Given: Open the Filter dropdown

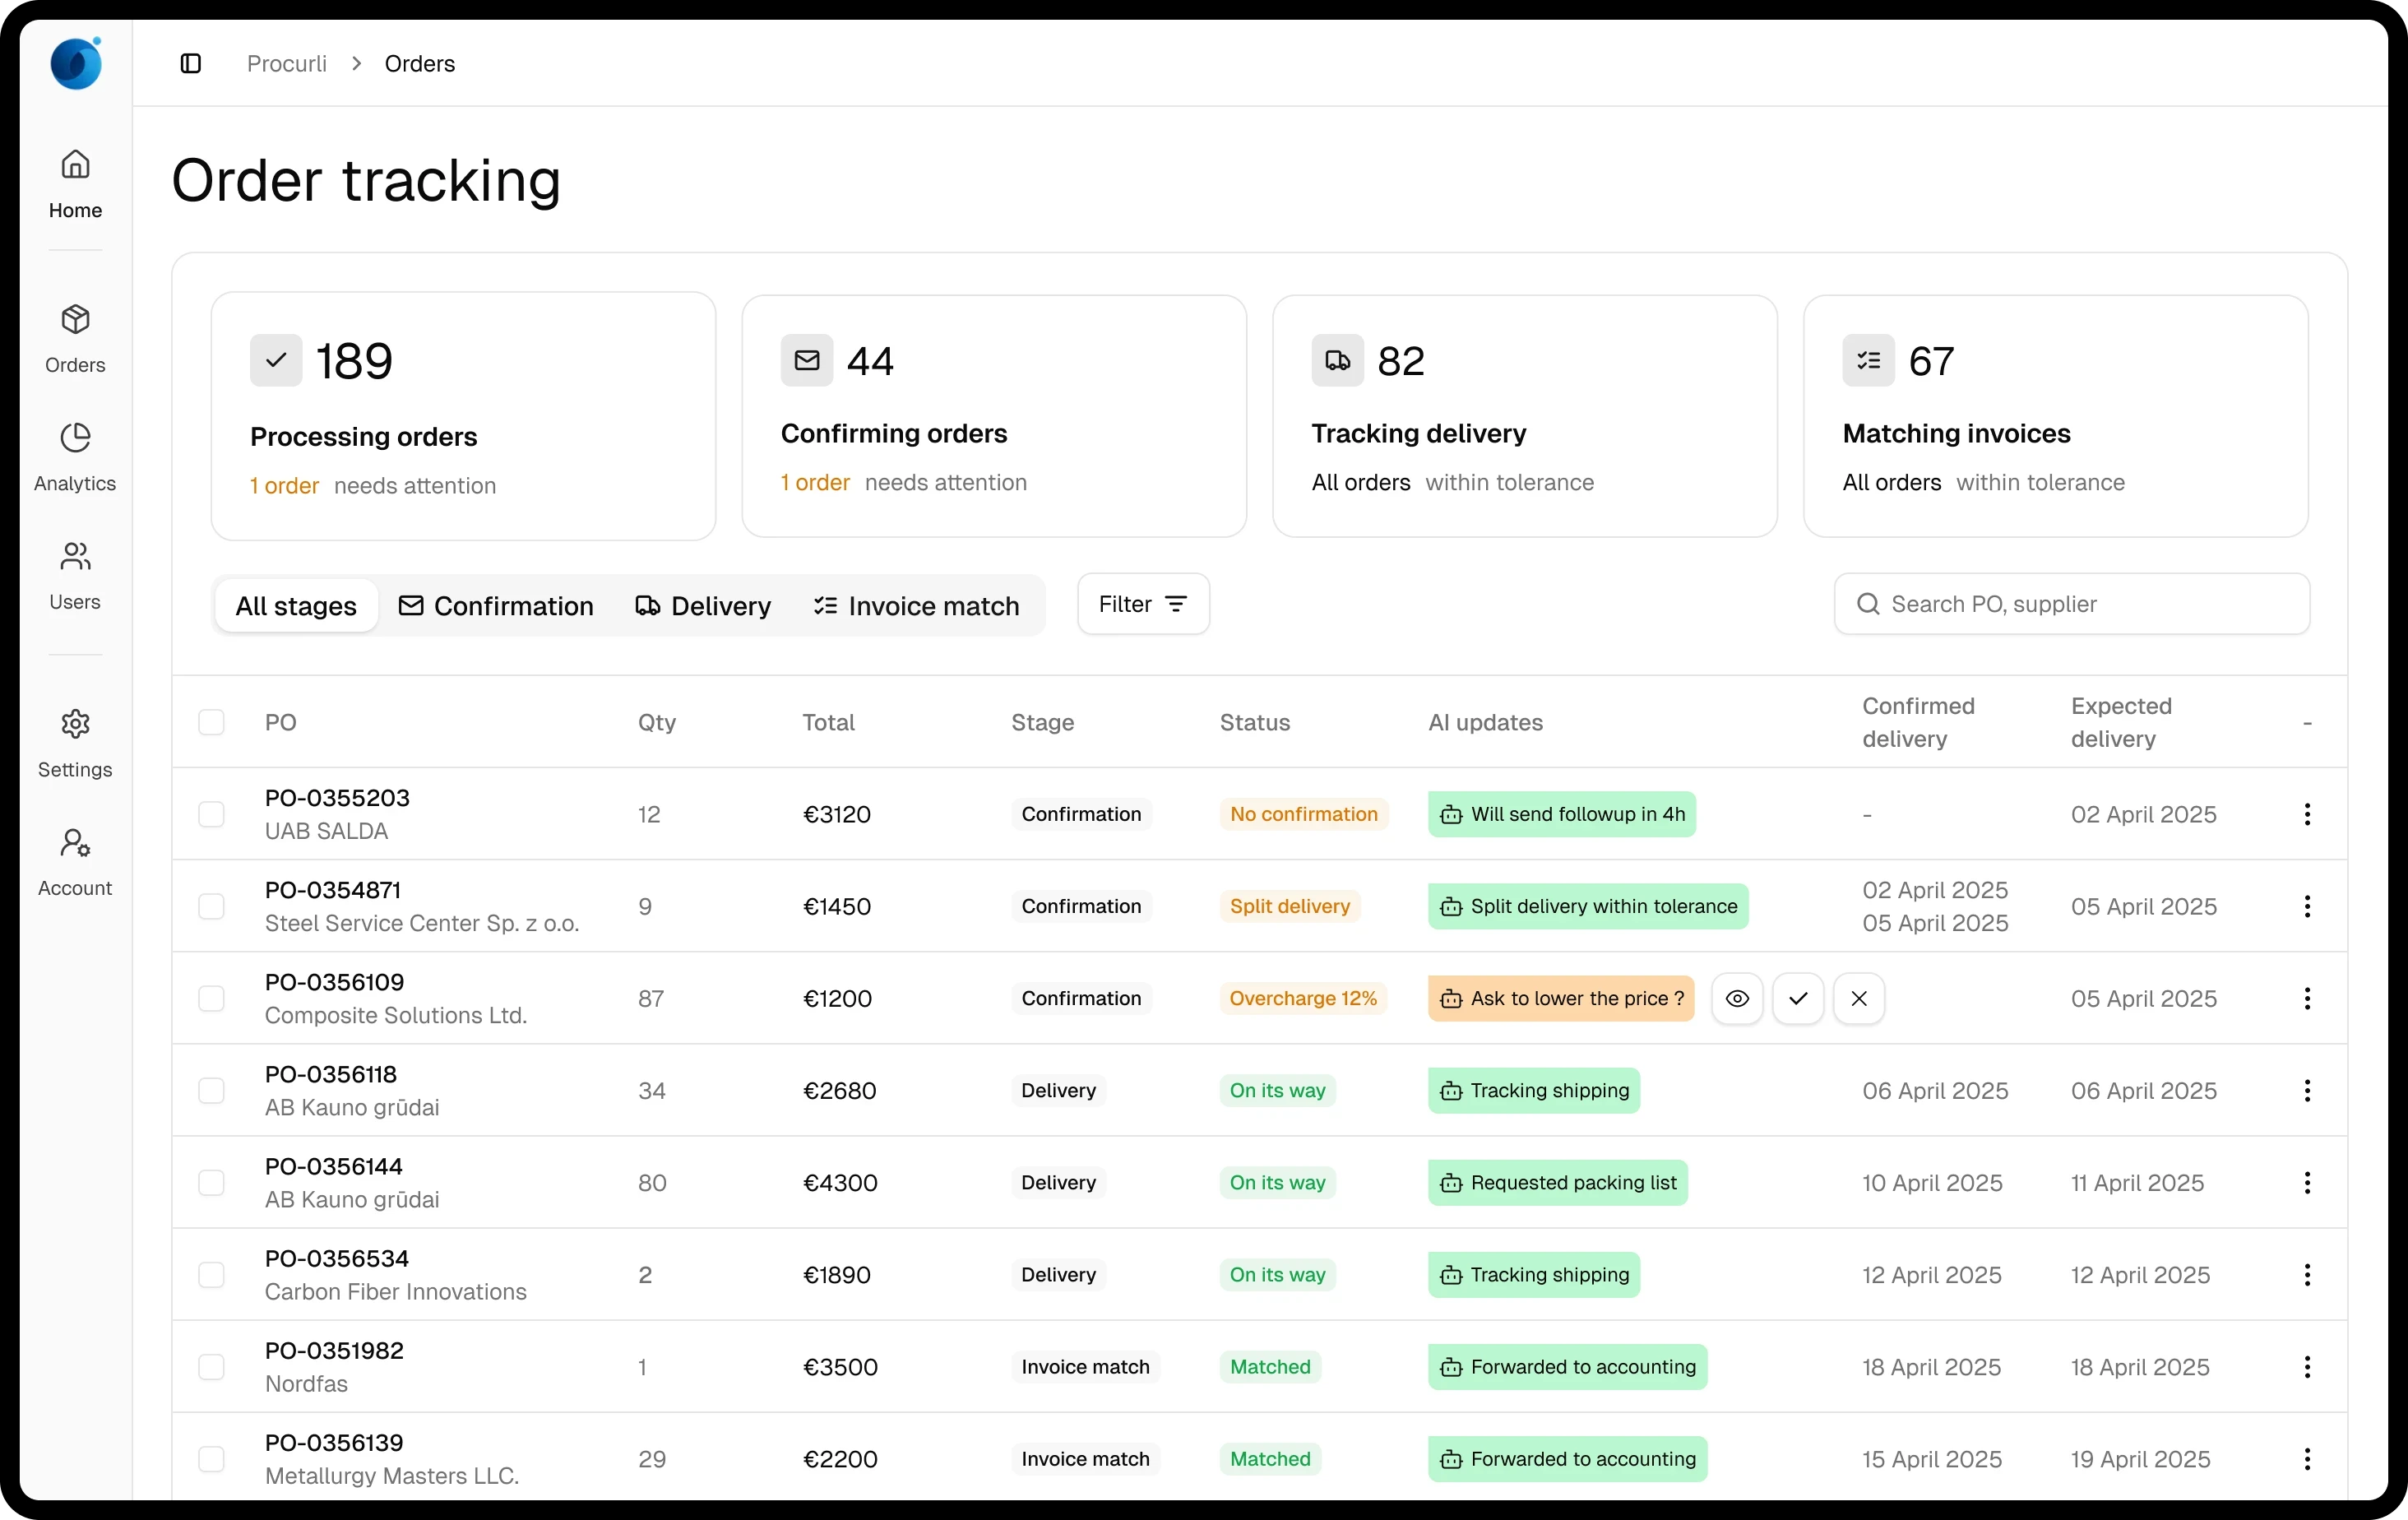Looking at the screenshot, I should click(x=1143, y=603).
